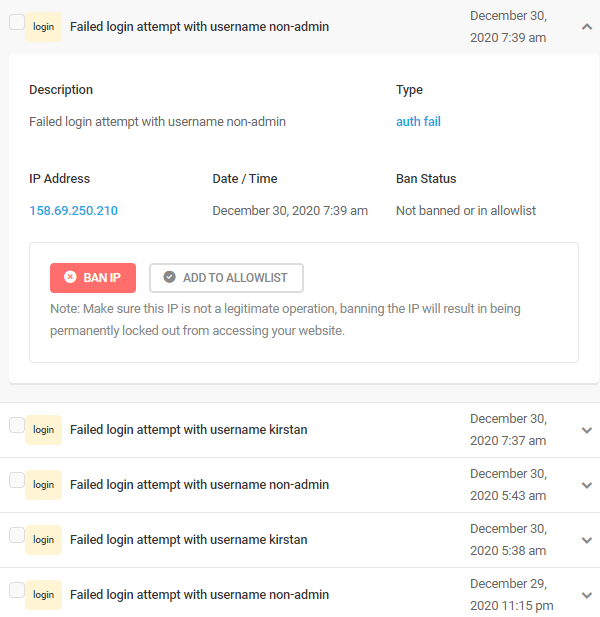The width and height of the screenshot is (600, 617).
Task: Expand the 7:37 am kirstan log entry
Action: click(587, 430)
